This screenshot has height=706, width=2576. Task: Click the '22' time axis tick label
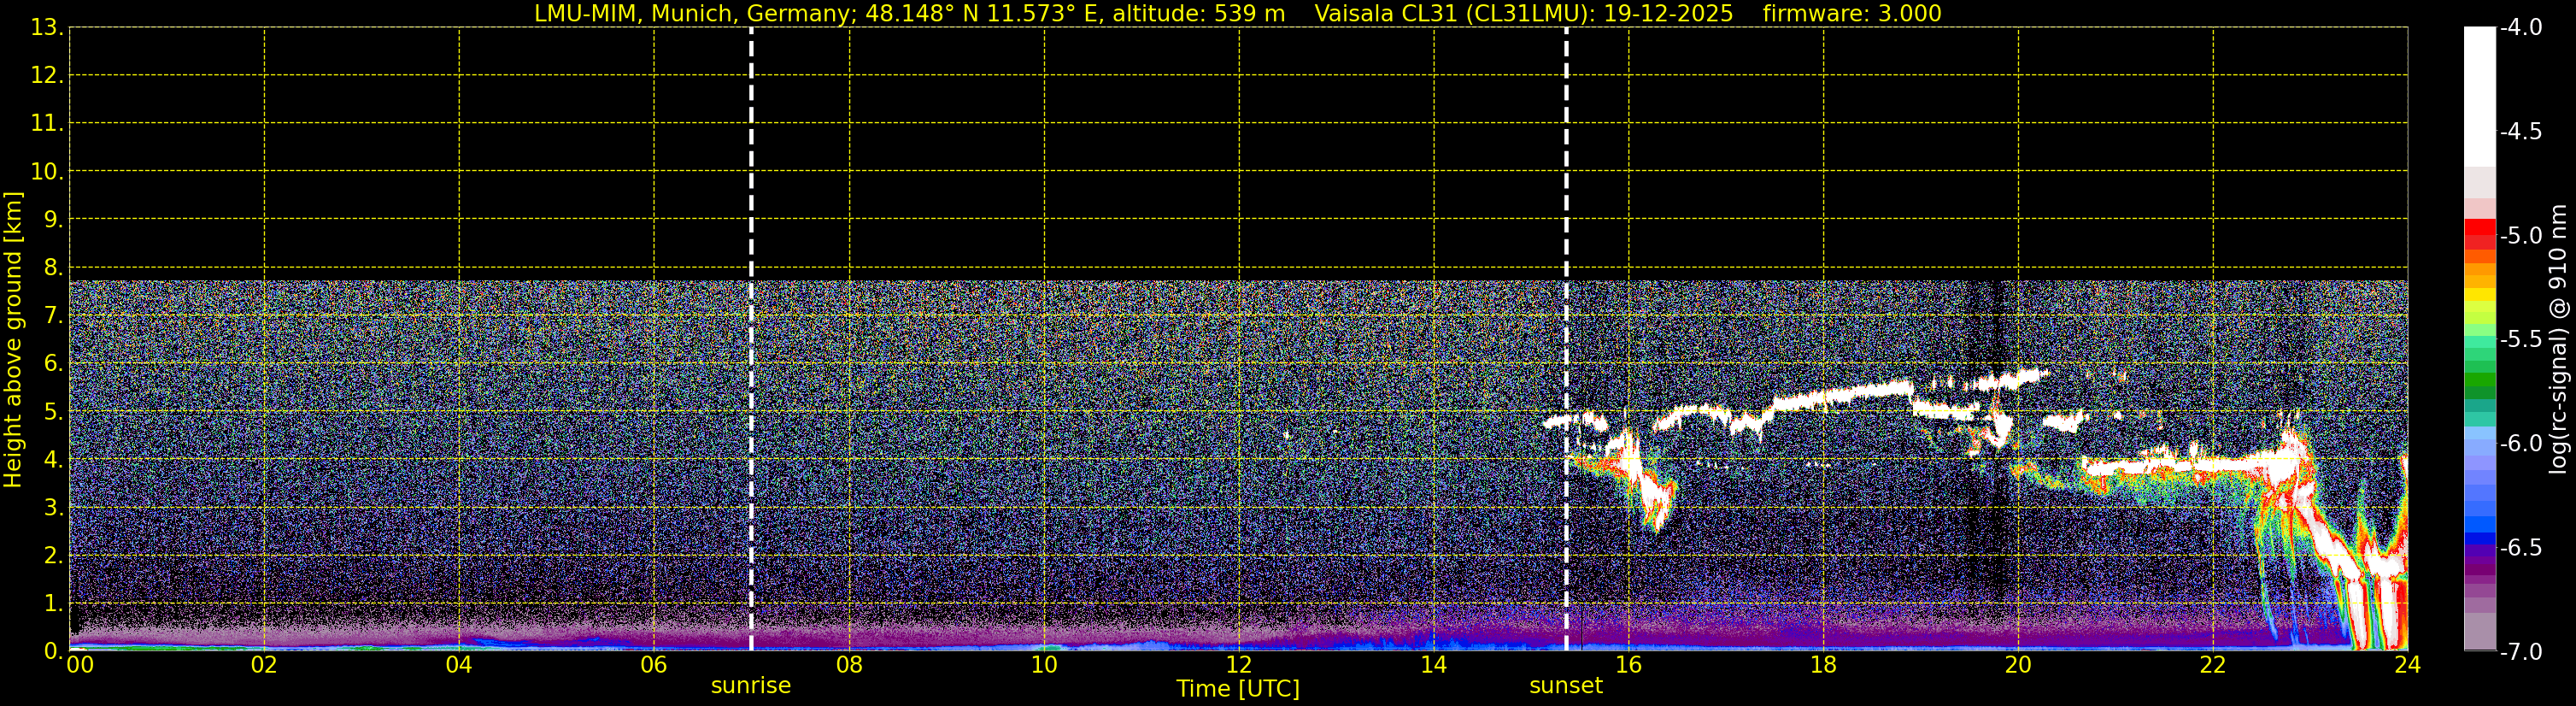coord(2213,665)
